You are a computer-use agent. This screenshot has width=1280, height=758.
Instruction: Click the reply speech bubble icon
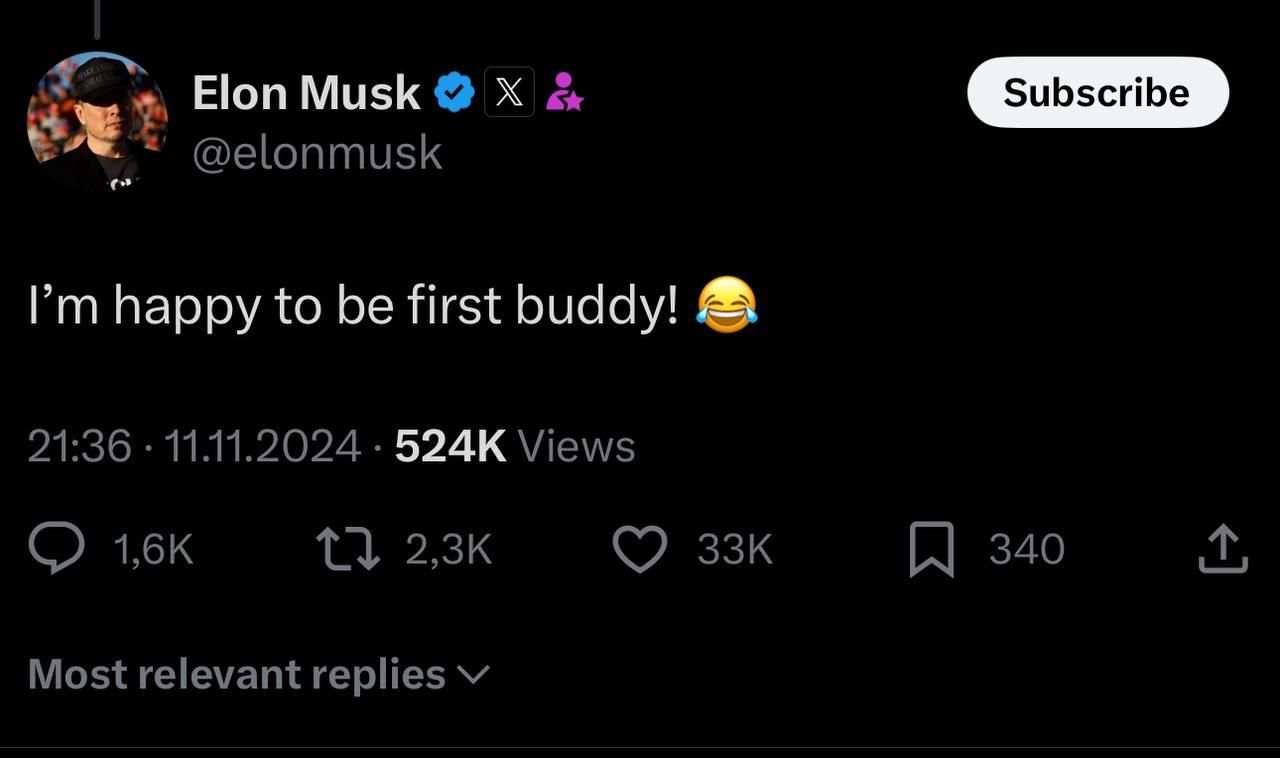point(56,550)
